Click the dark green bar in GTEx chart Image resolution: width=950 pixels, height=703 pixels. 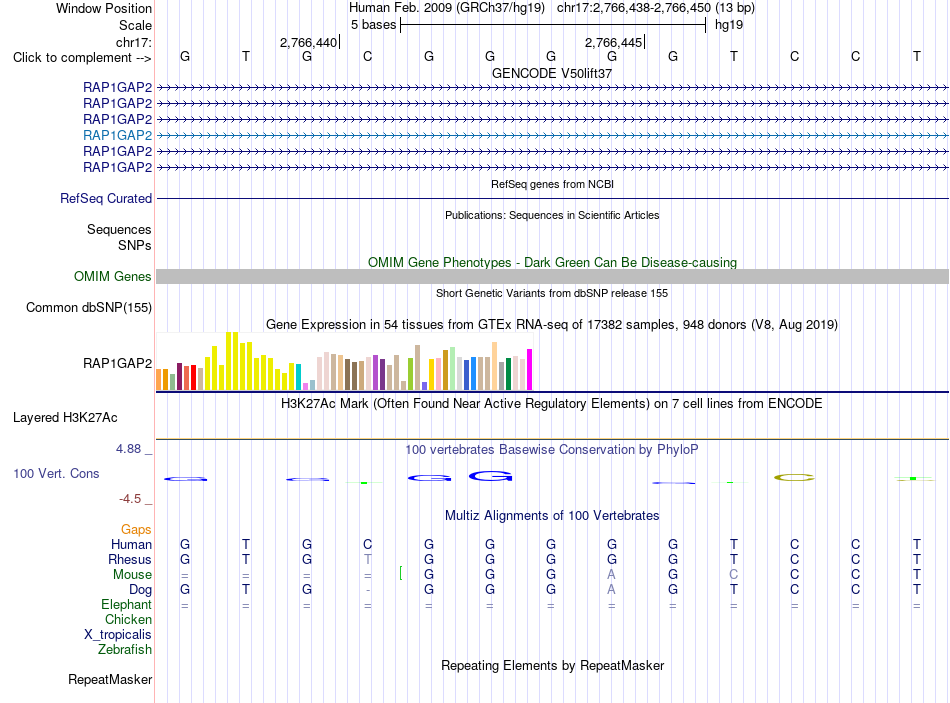click(508, 374)
